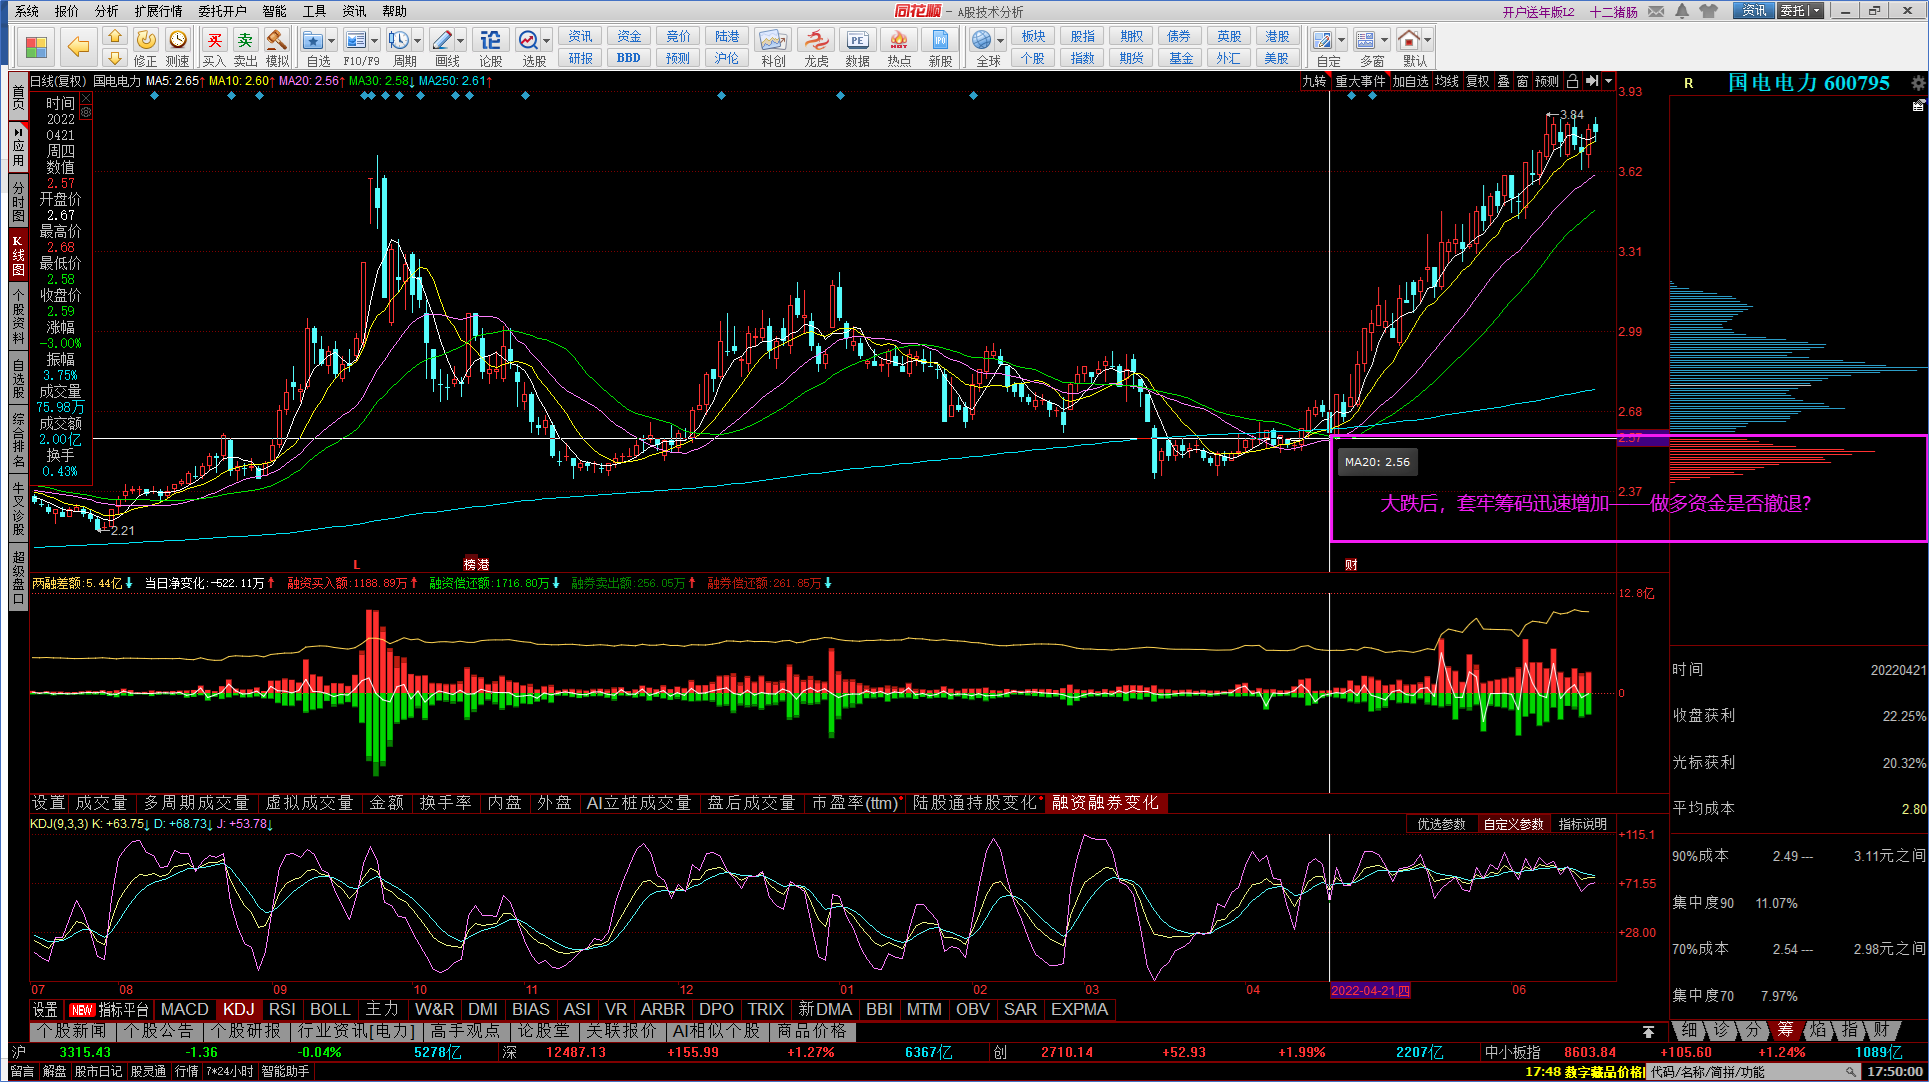Open chart toolbar dropdown triangle after lock icon
The width and height of the screenshot is (1929, 1082).
click(x=1608, y=81)
